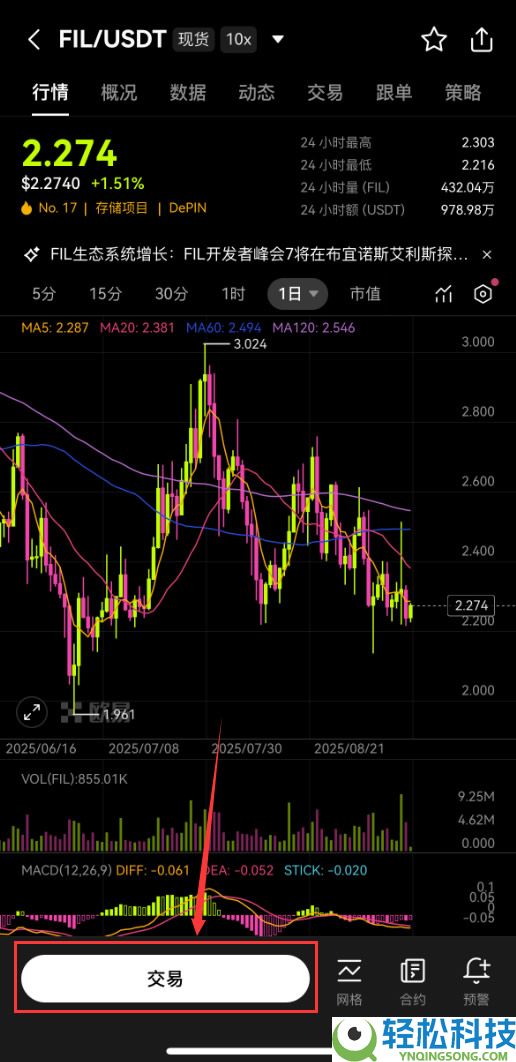Tap the 10x leverage tag
The height and width of the screenshot is (1062, 516).
[x=238, y=40]
